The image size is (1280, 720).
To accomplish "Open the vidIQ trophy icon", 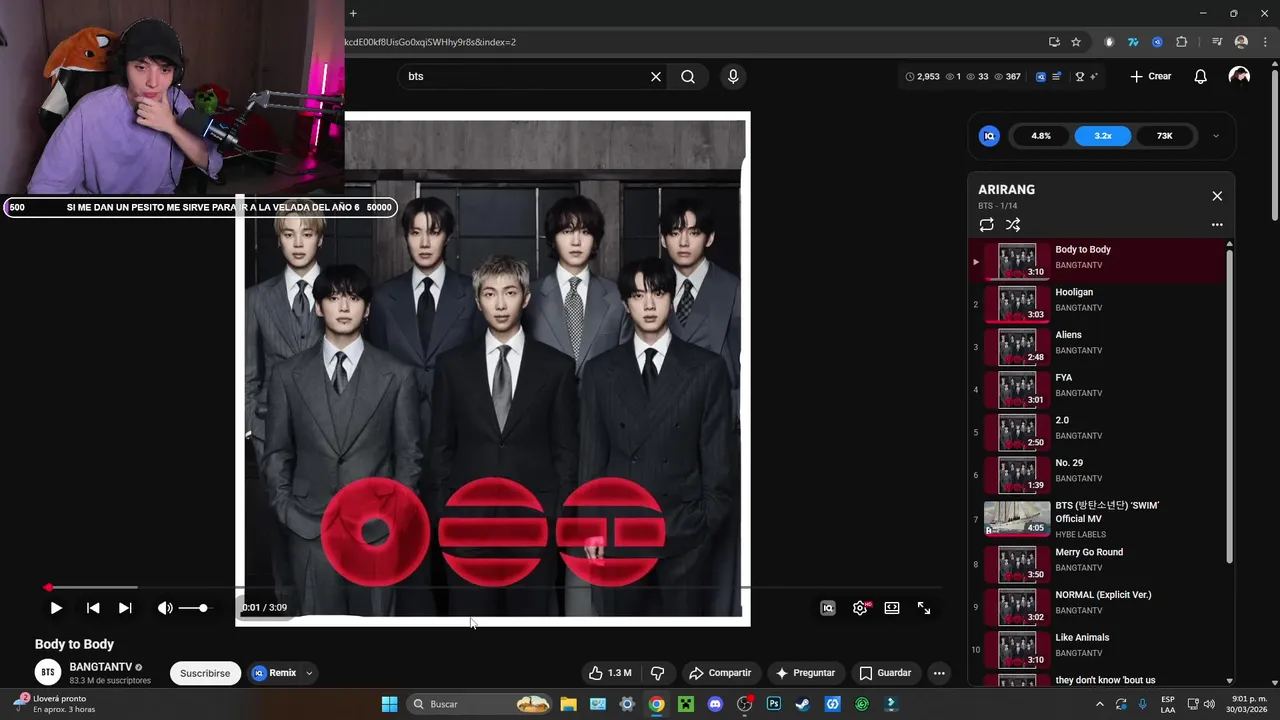I will click(1080, 76).
